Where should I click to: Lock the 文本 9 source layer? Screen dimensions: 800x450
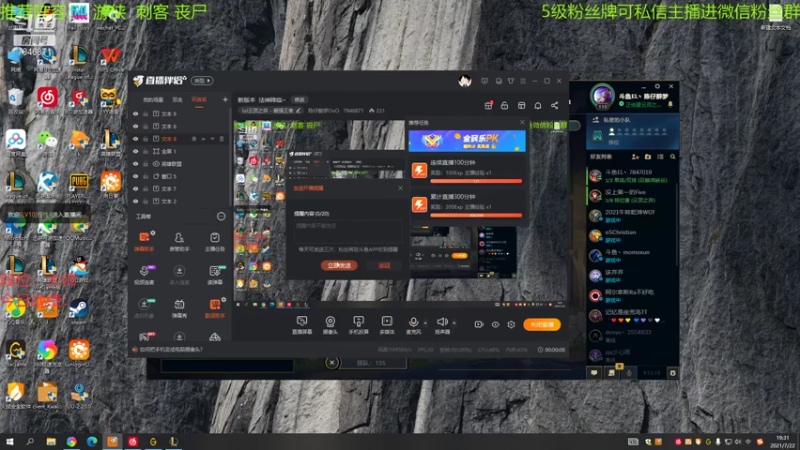[x=145, y=114]
